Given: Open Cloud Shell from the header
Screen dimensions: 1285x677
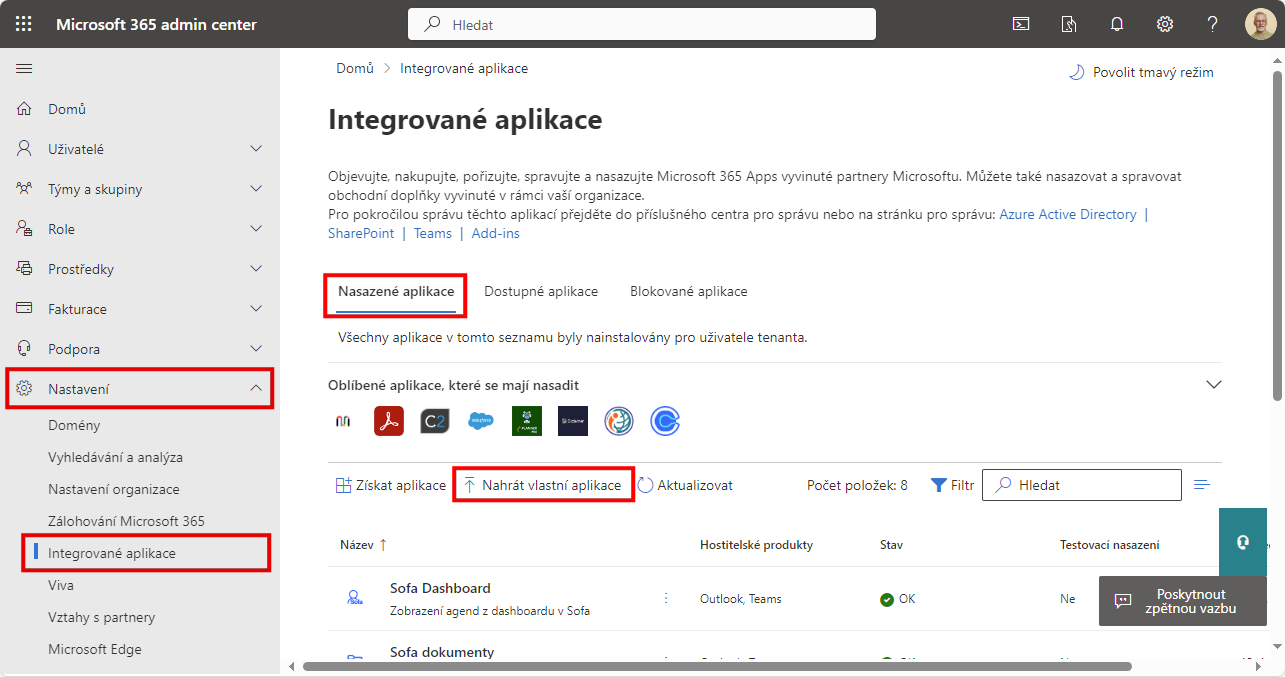Looking at the screenshot, I should (1021, 24).
